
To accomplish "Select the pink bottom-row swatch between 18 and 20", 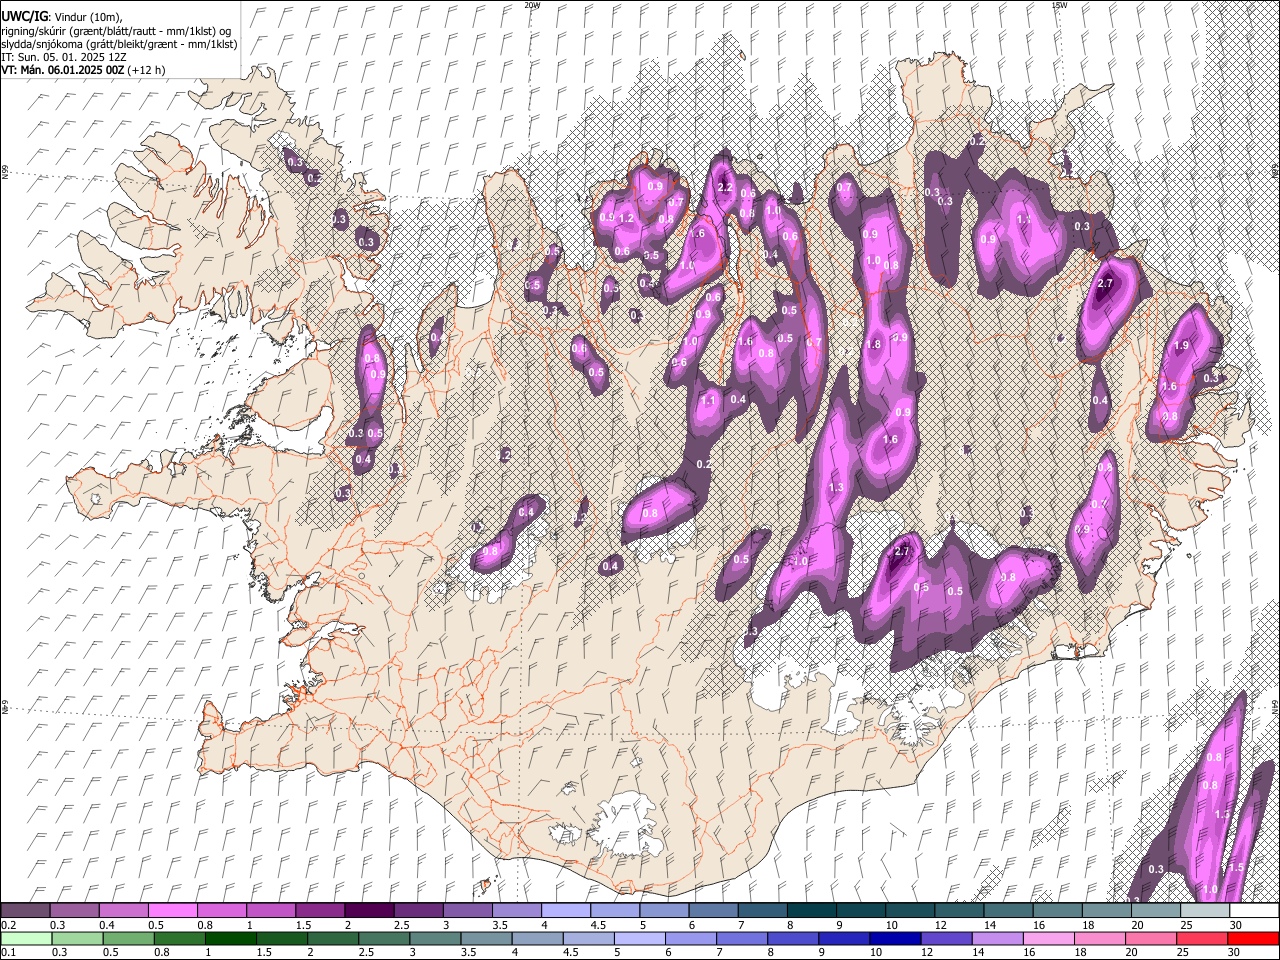I will pyautogui.click(x=1099, y=939).
